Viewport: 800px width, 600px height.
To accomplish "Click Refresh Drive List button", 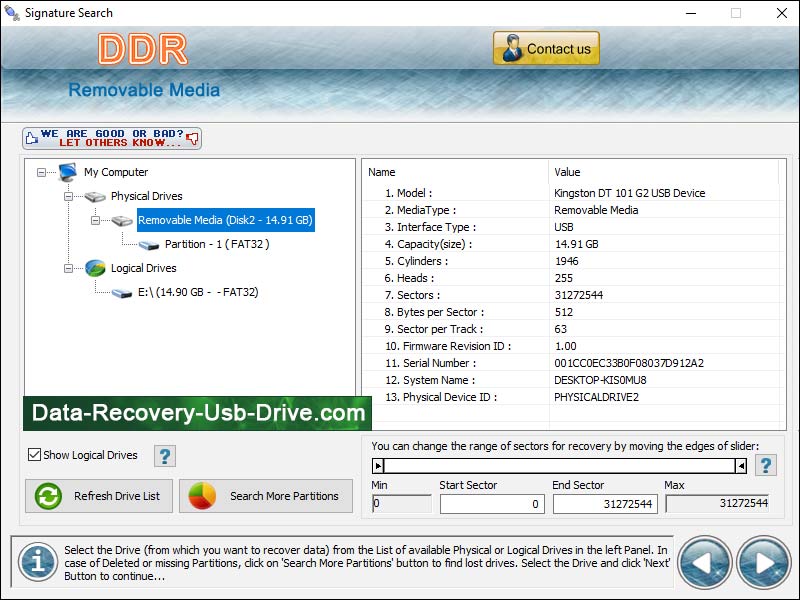I will pos(99,495).
